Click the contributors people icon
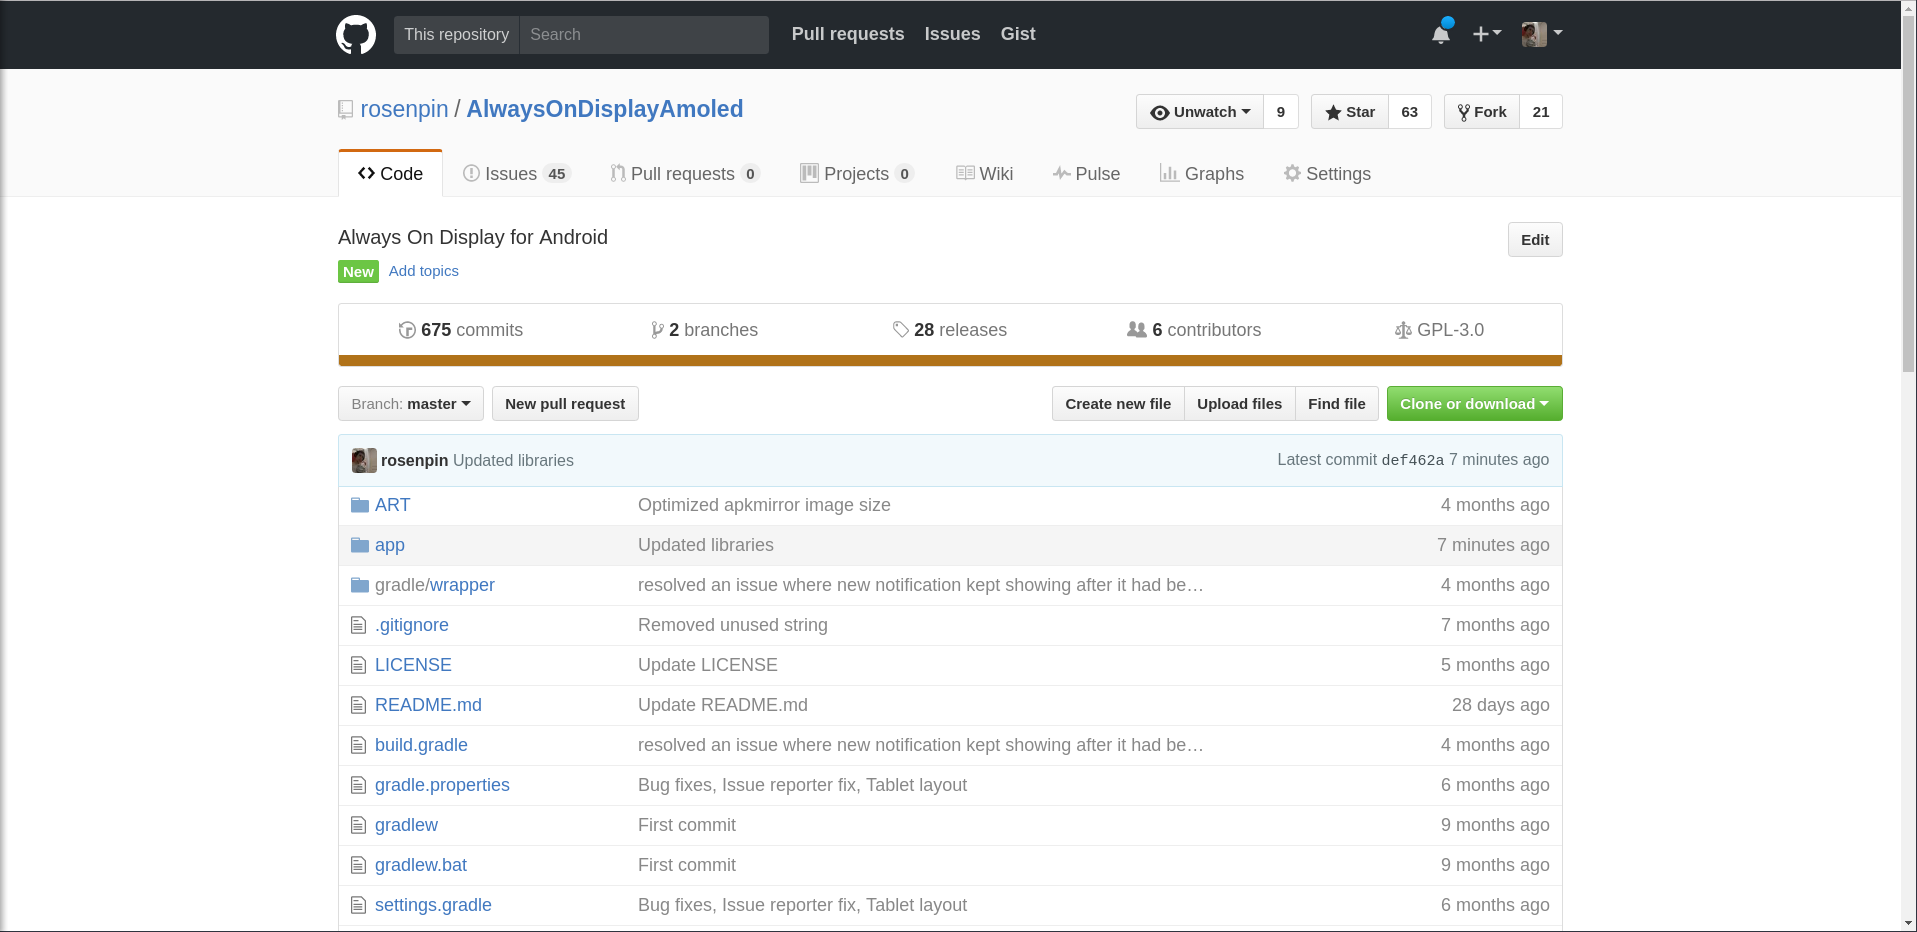The image size is (1917, 932). (x=1137, y=330)
